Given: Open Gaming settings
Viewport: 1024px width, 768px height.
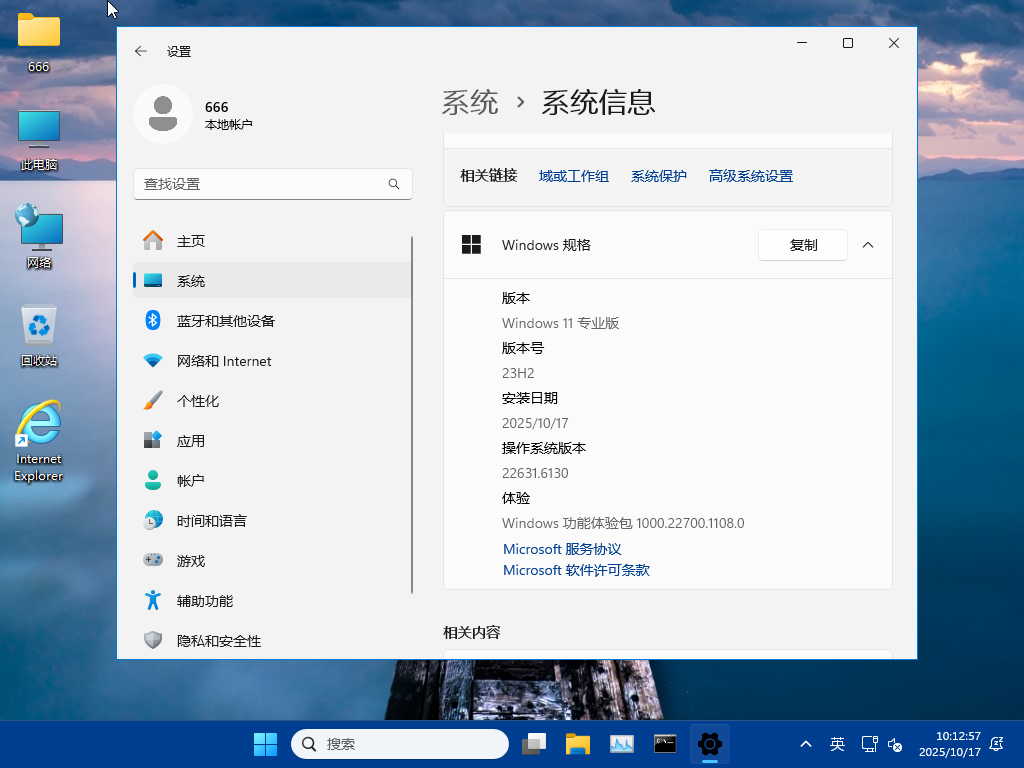Looking at the screenshot, I should click(x=190, y=561).
